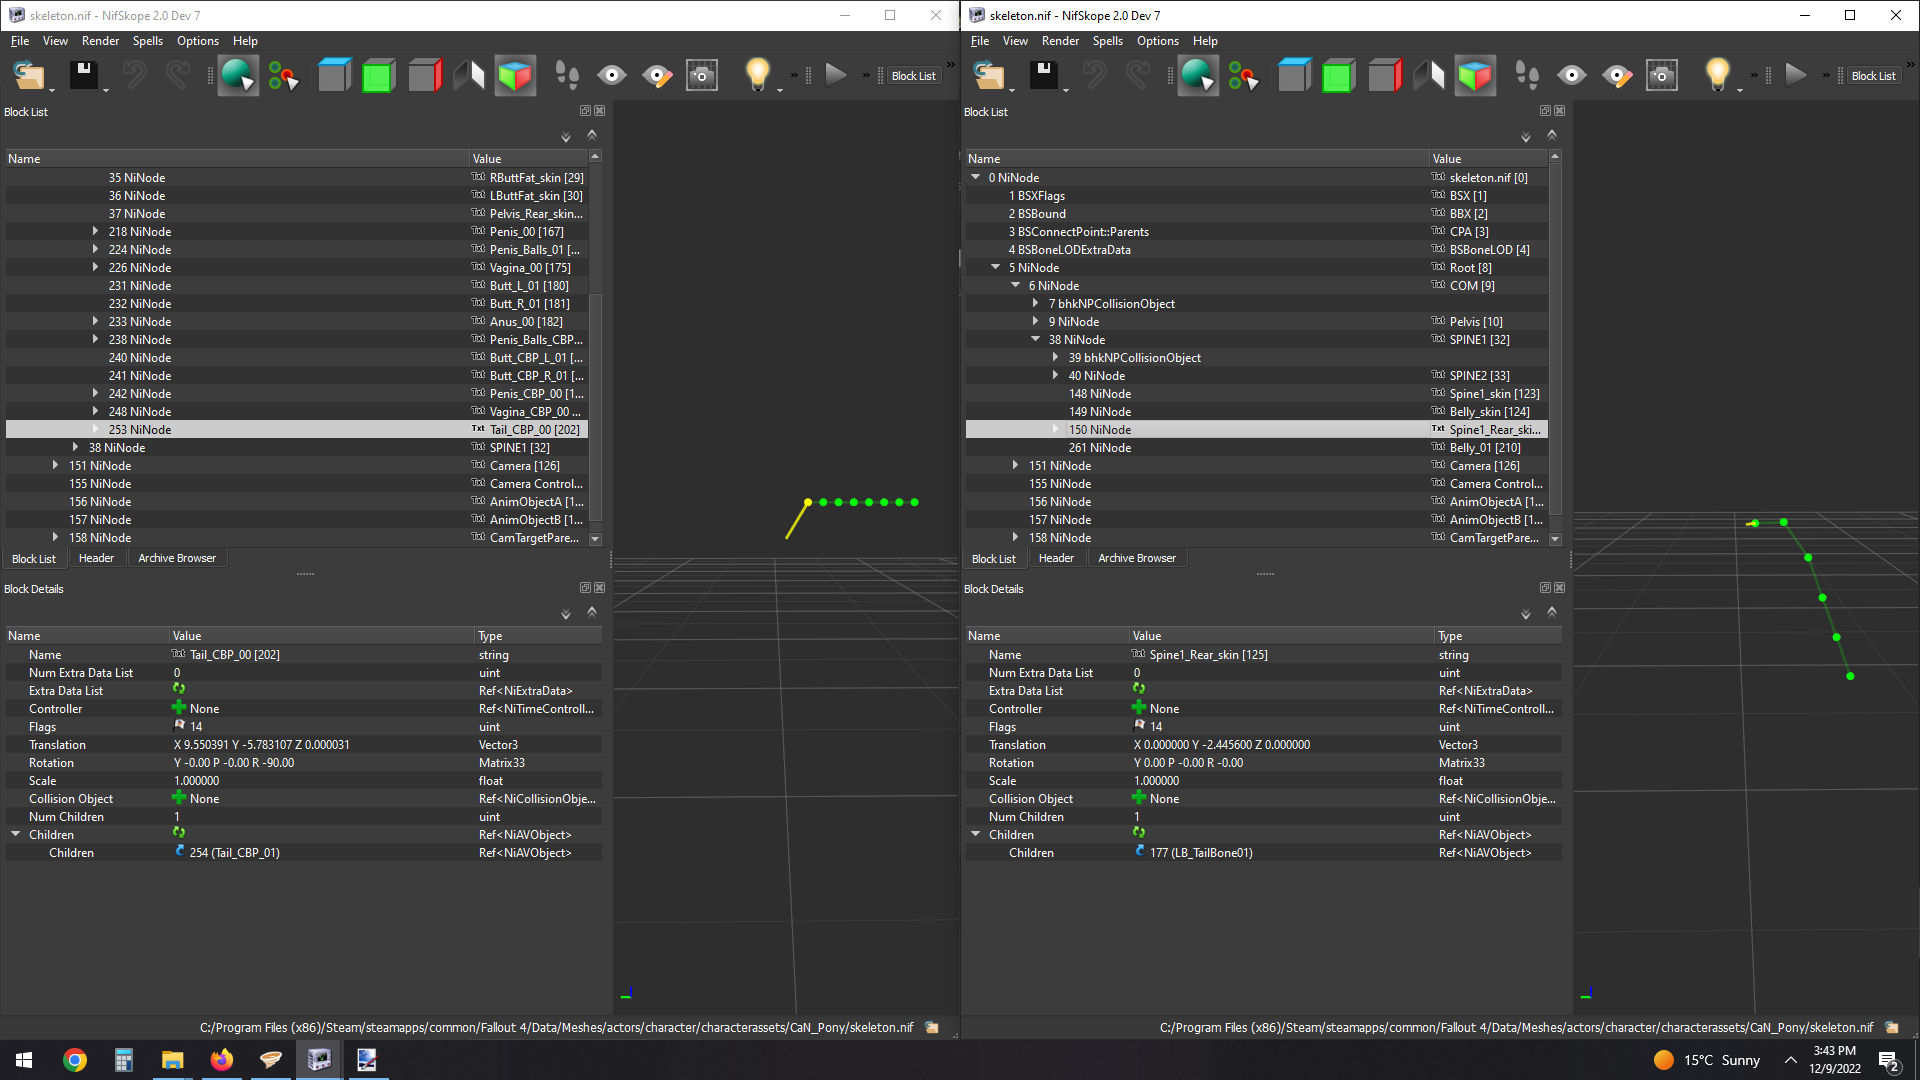Expand 218 NiNode Penis_00 row in left window
Viewport: 1920px width, 1080px height.
95,232
